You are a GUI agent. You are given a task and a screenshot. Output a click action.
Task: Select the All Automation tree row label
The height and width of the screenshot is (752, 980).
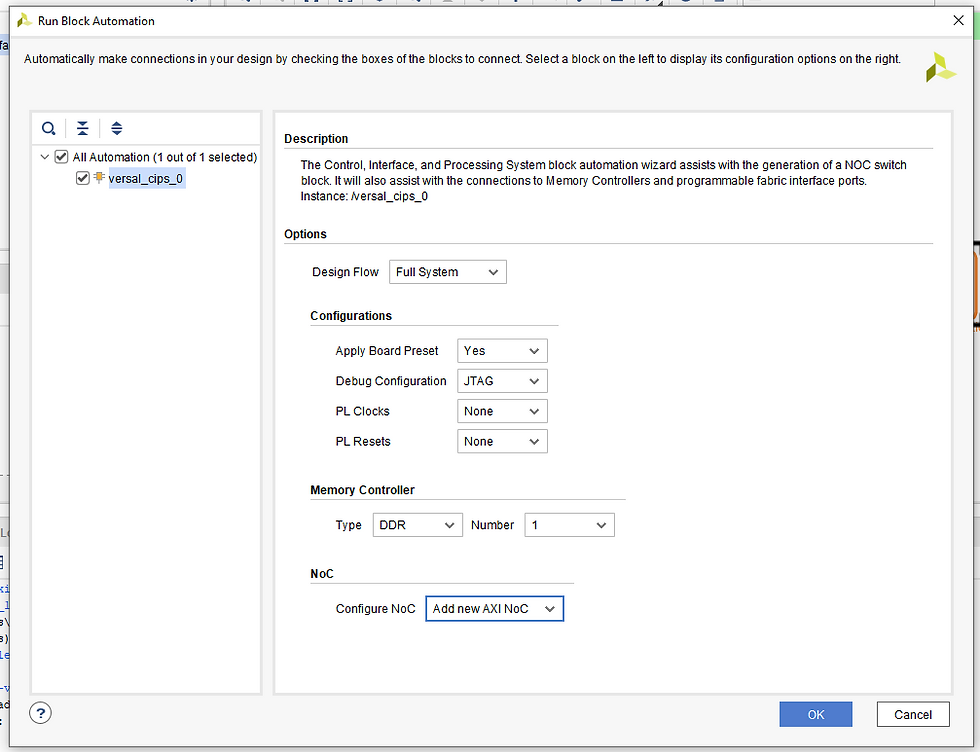(165, 157)
